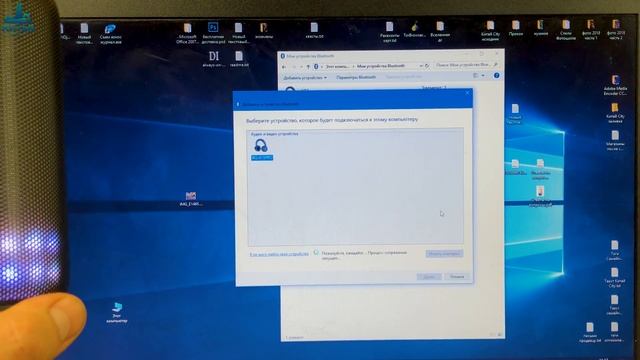
Task: Select the 'Этот компьютер' desktop icon
Action: tap(117, 313)
